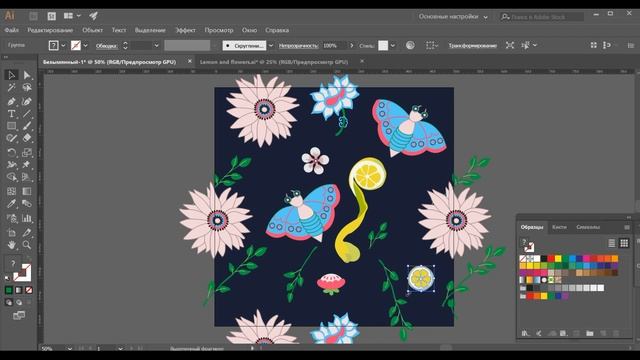Image resolution: width=640 pixels, height=360 pixels.
Task: Select the Selection tool (black arrow)
Action: [x=11, y=75]
